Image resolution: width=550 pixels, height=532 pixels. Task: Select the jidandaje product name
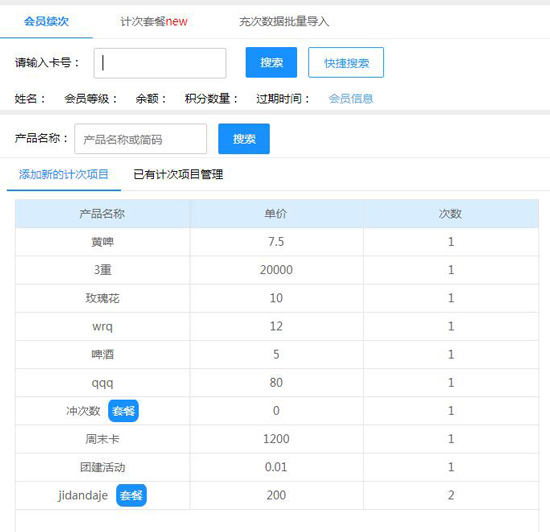click(83, 495)
